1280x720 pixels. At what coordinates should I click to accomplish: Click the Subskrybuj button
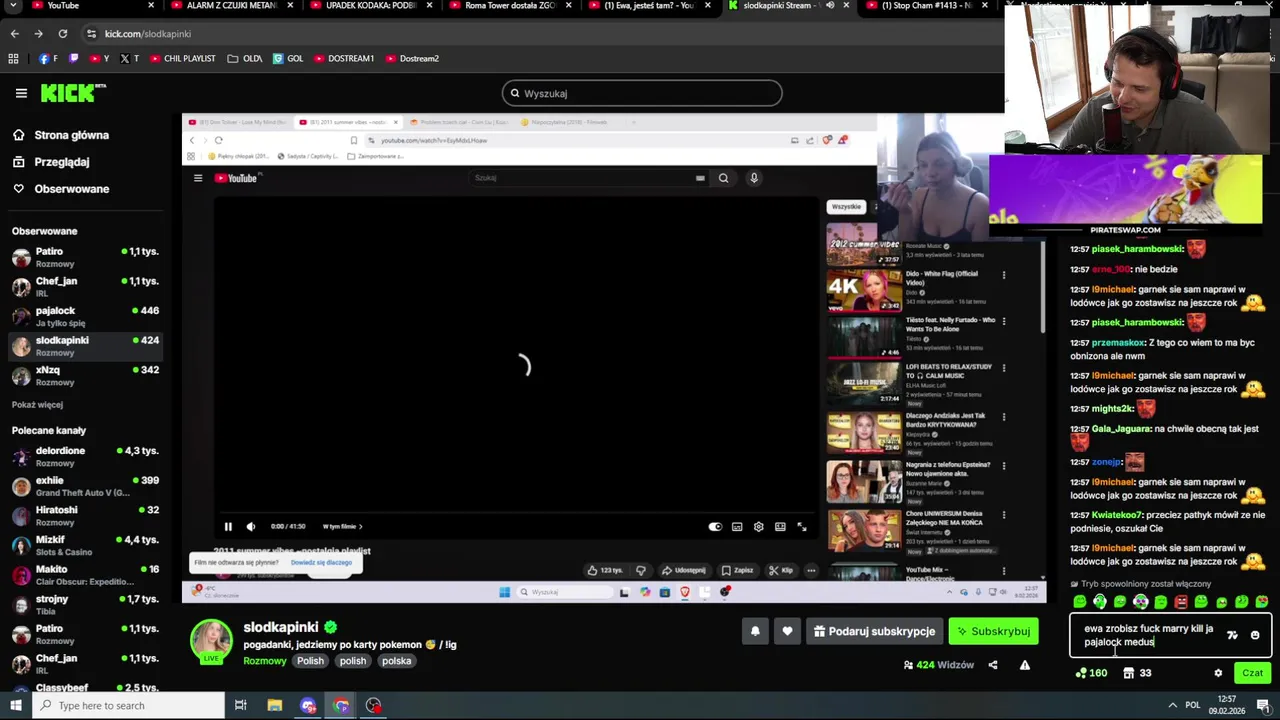click(993, 631)
